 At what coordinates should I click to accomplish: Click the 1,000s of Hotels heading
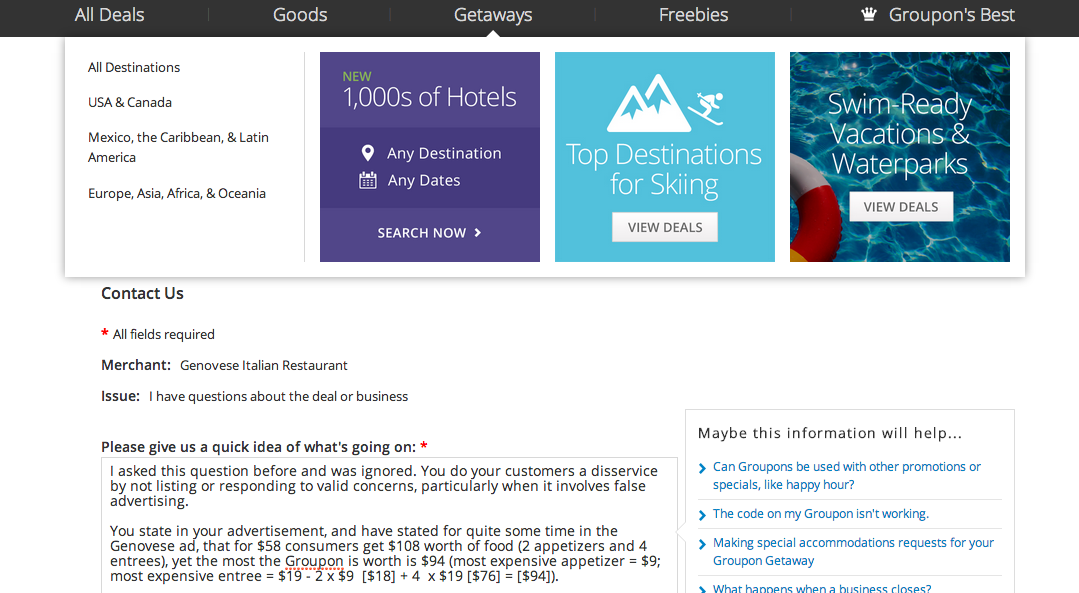point(429,97)
